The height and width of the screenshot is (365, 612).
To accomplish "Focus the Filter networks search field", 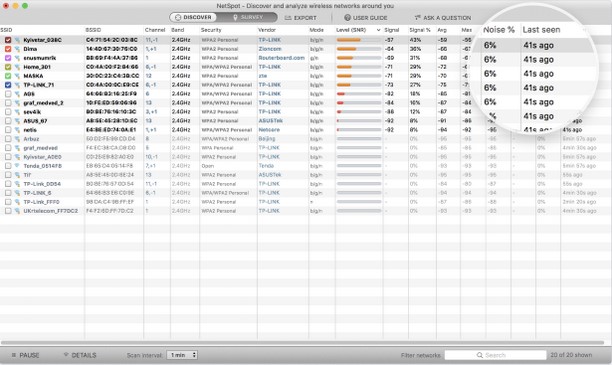I will tap(495, 355).
